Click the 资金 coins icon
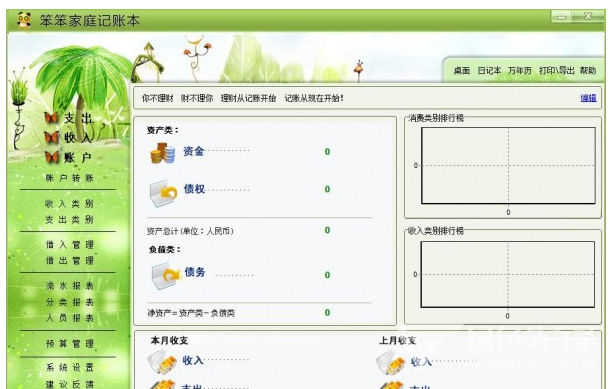This screenshot has width=612, height=389. [x=162, y=153]
